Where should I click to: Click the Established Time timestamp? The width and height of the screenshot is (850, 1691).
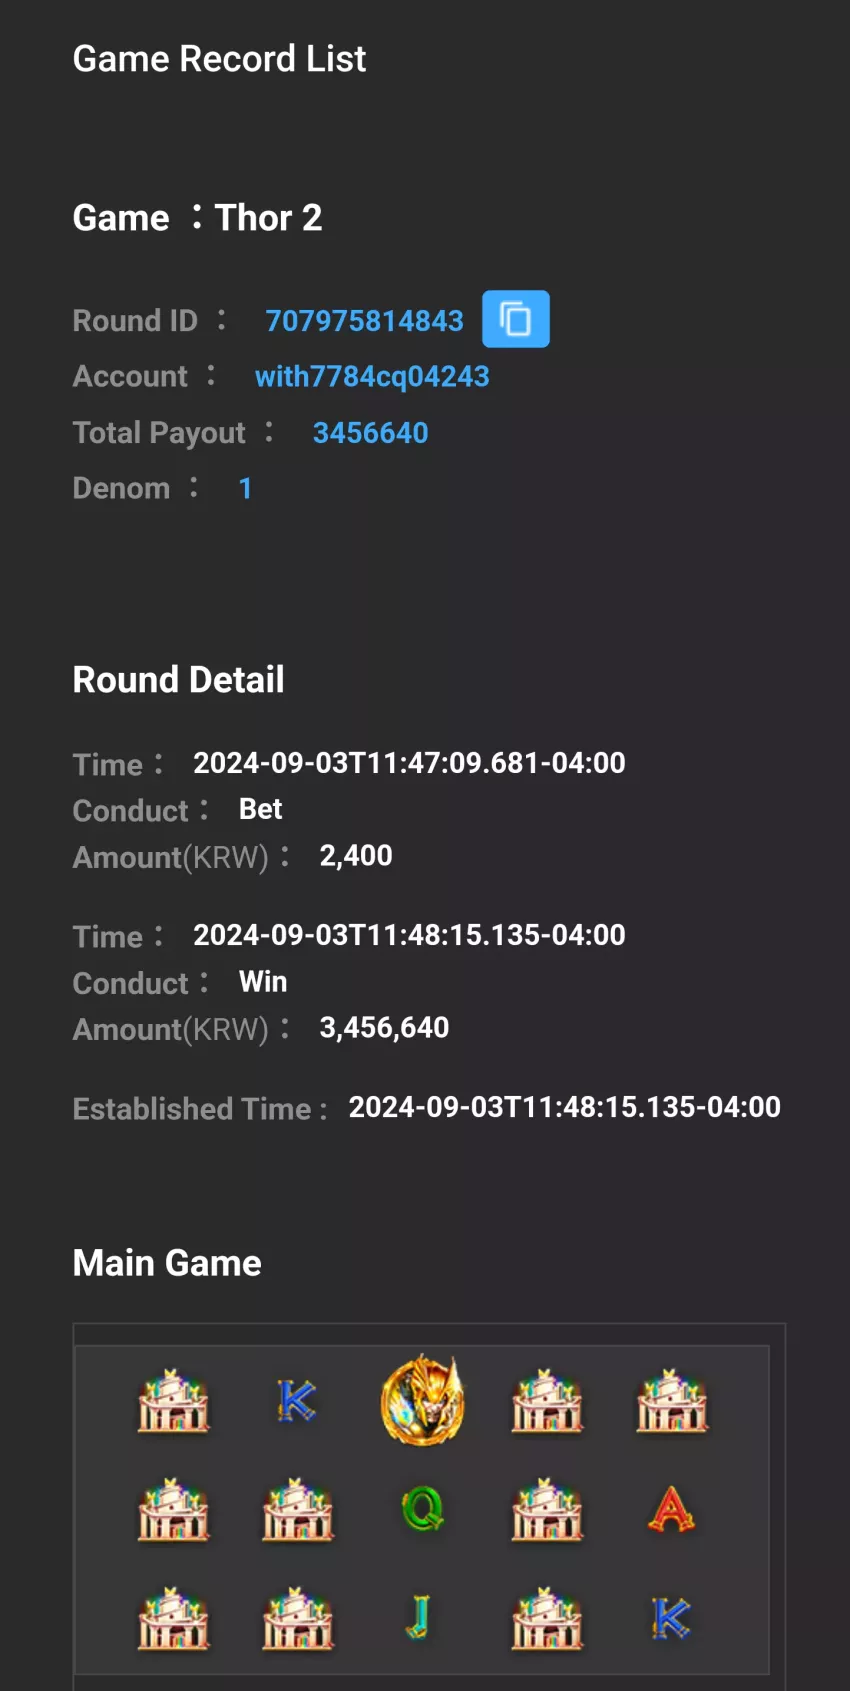pyautogui.click(x=564, y=1107)
